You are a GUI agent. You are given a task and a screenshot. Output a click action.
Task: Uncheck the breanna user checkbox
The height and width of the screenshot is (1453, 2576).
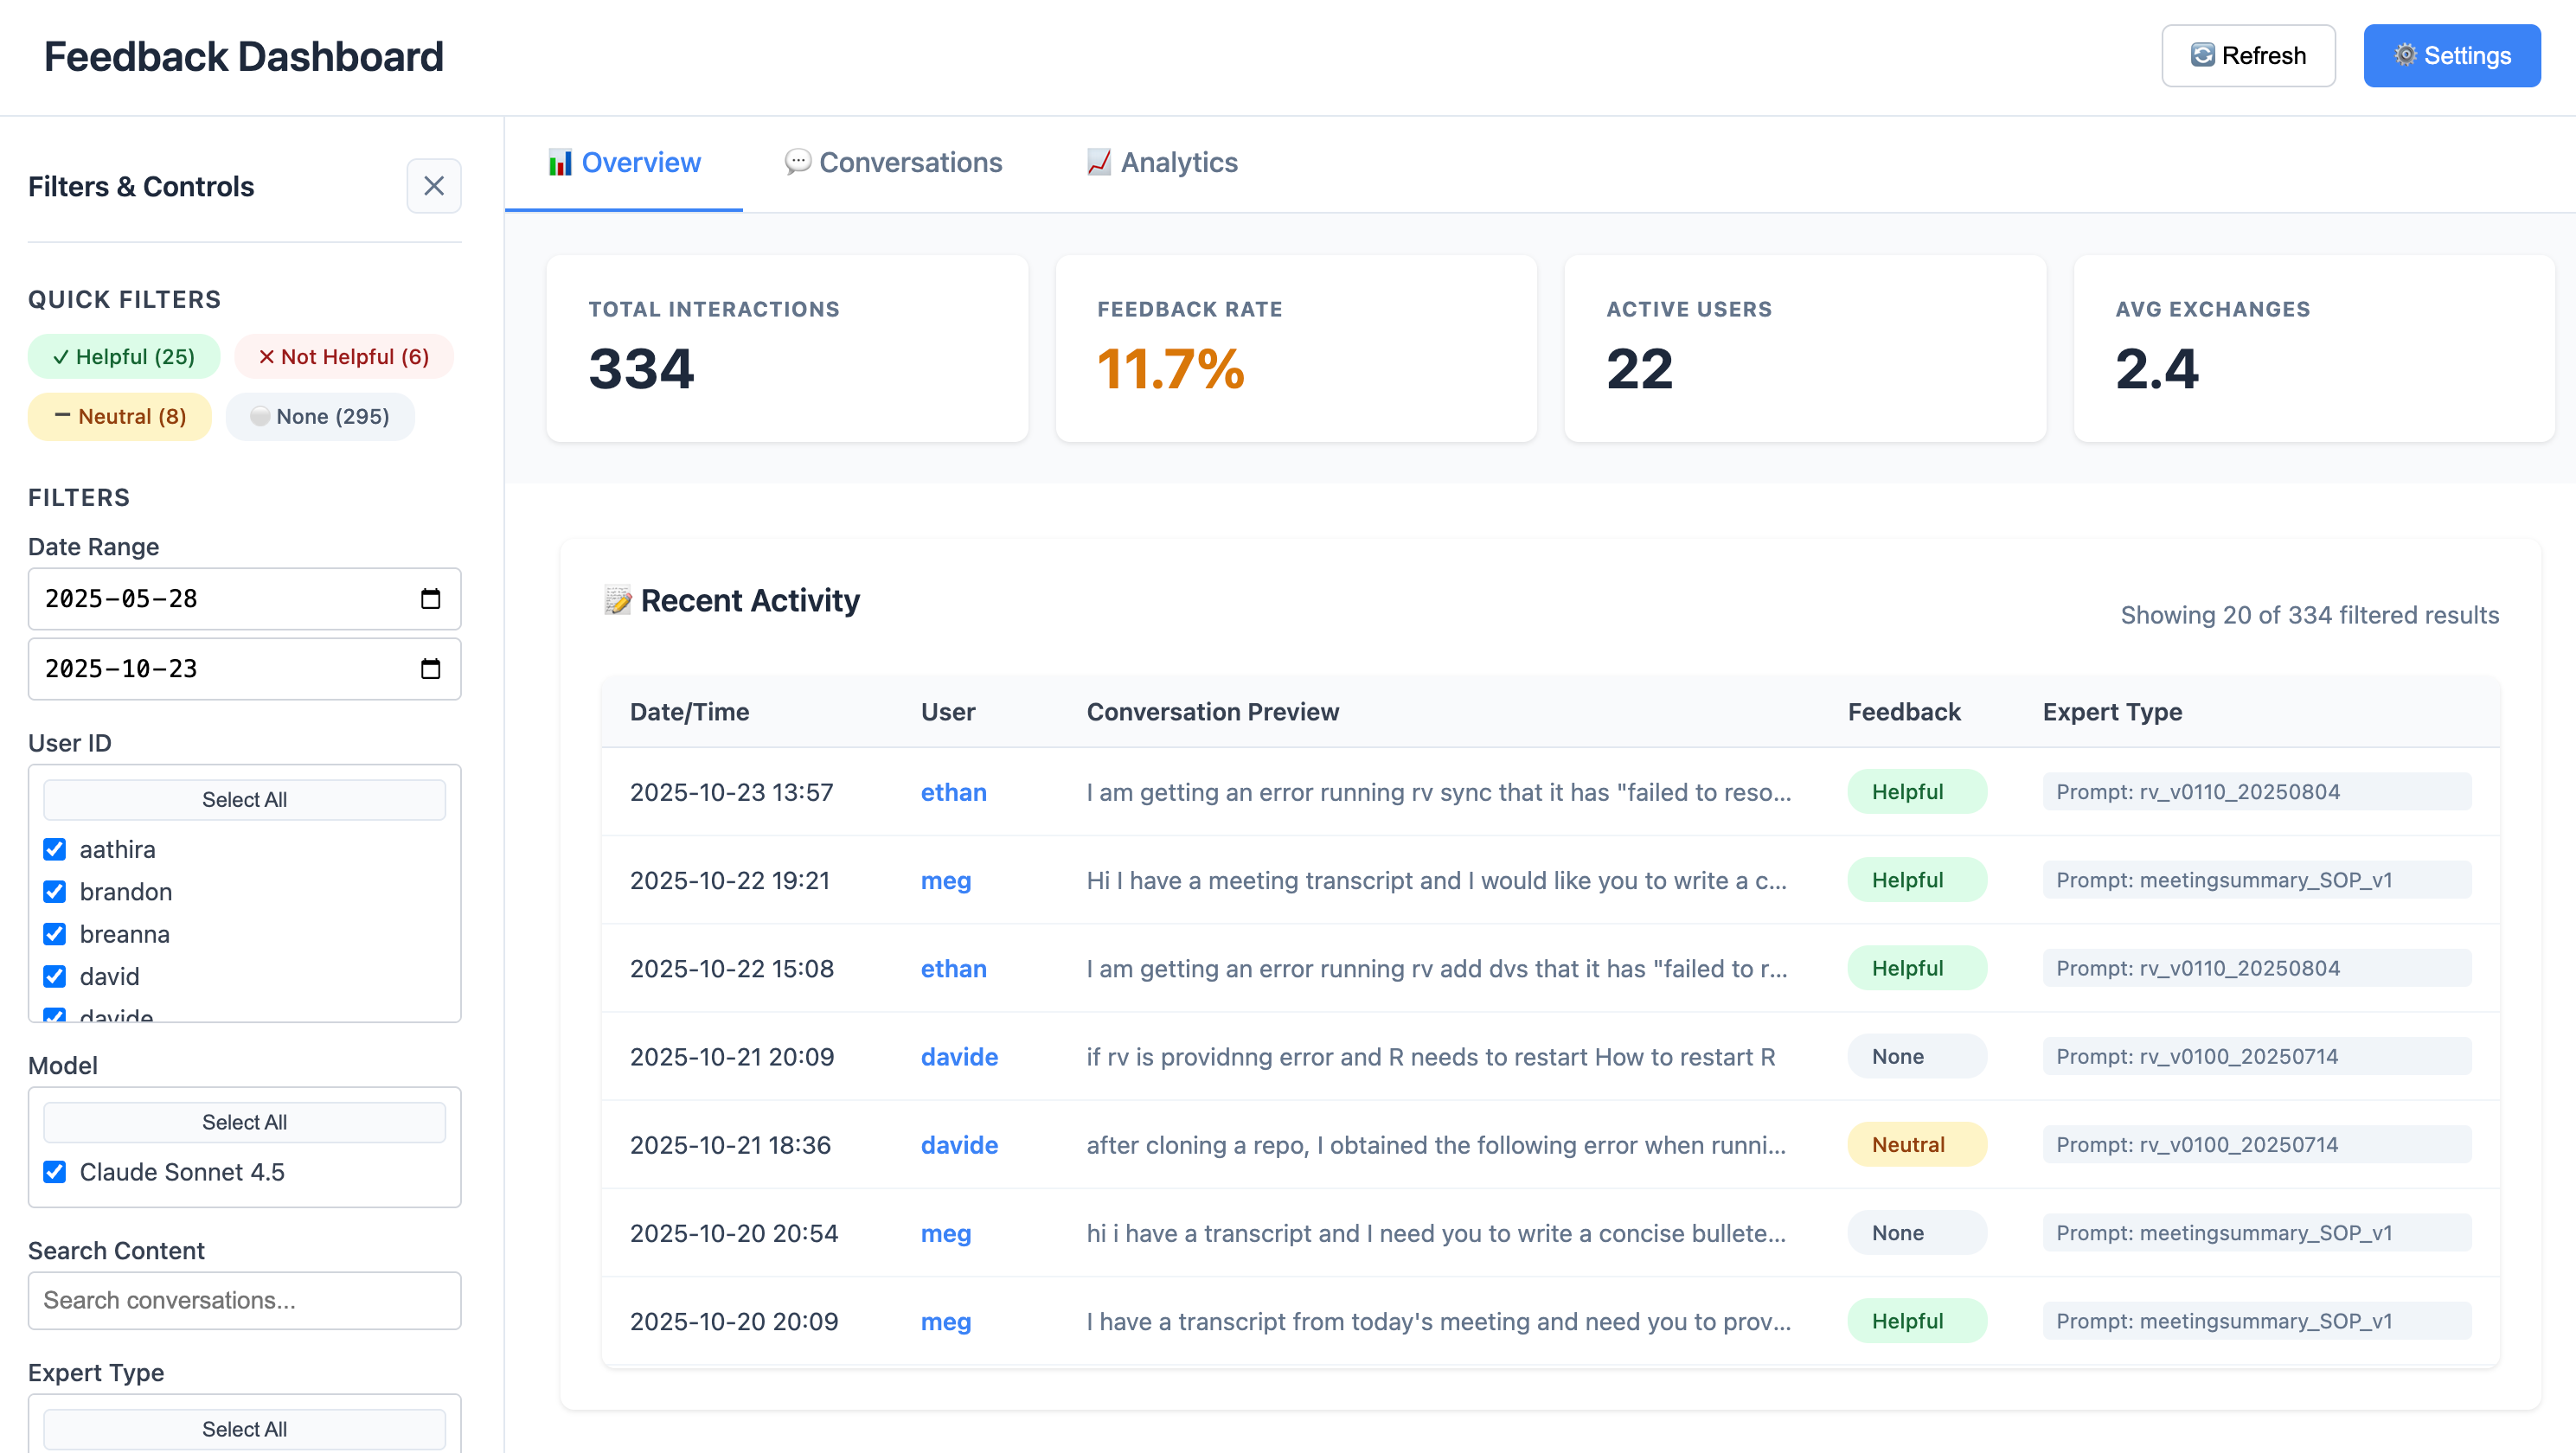(x=55, y=934)
